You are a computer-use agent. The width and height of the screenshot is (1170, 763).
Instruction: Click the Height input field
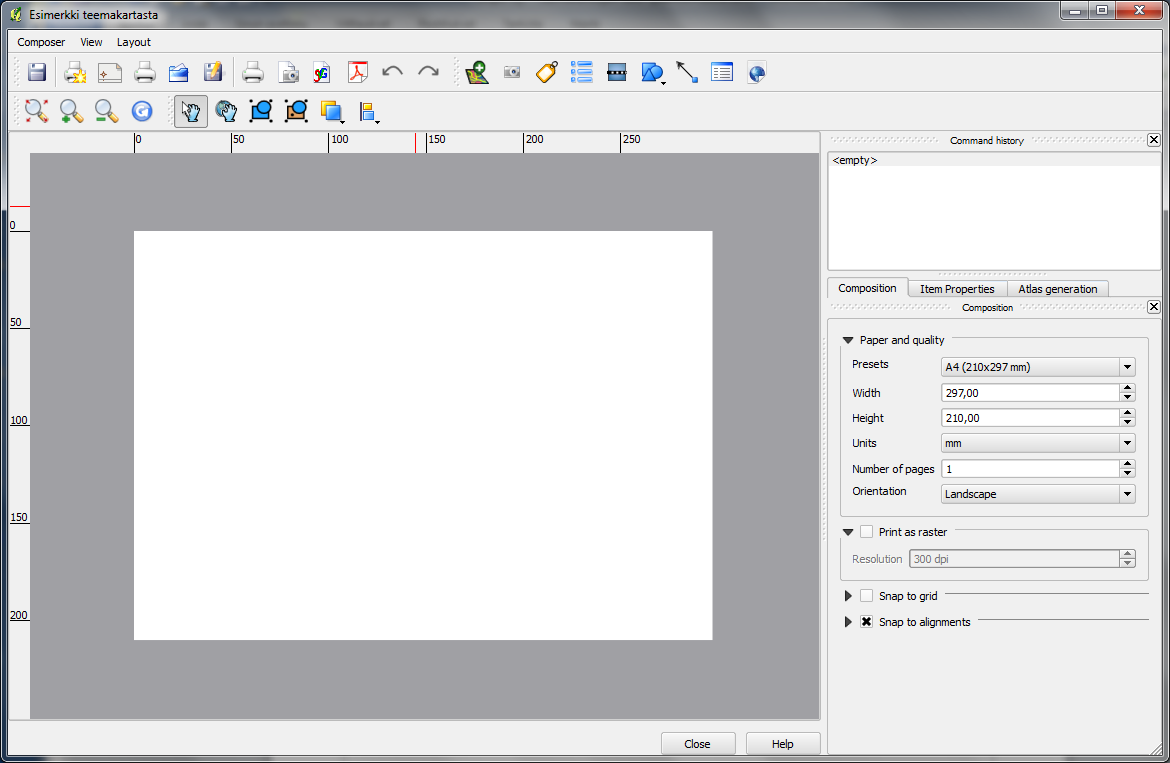pyautogui.click(x=1030, y=418)
